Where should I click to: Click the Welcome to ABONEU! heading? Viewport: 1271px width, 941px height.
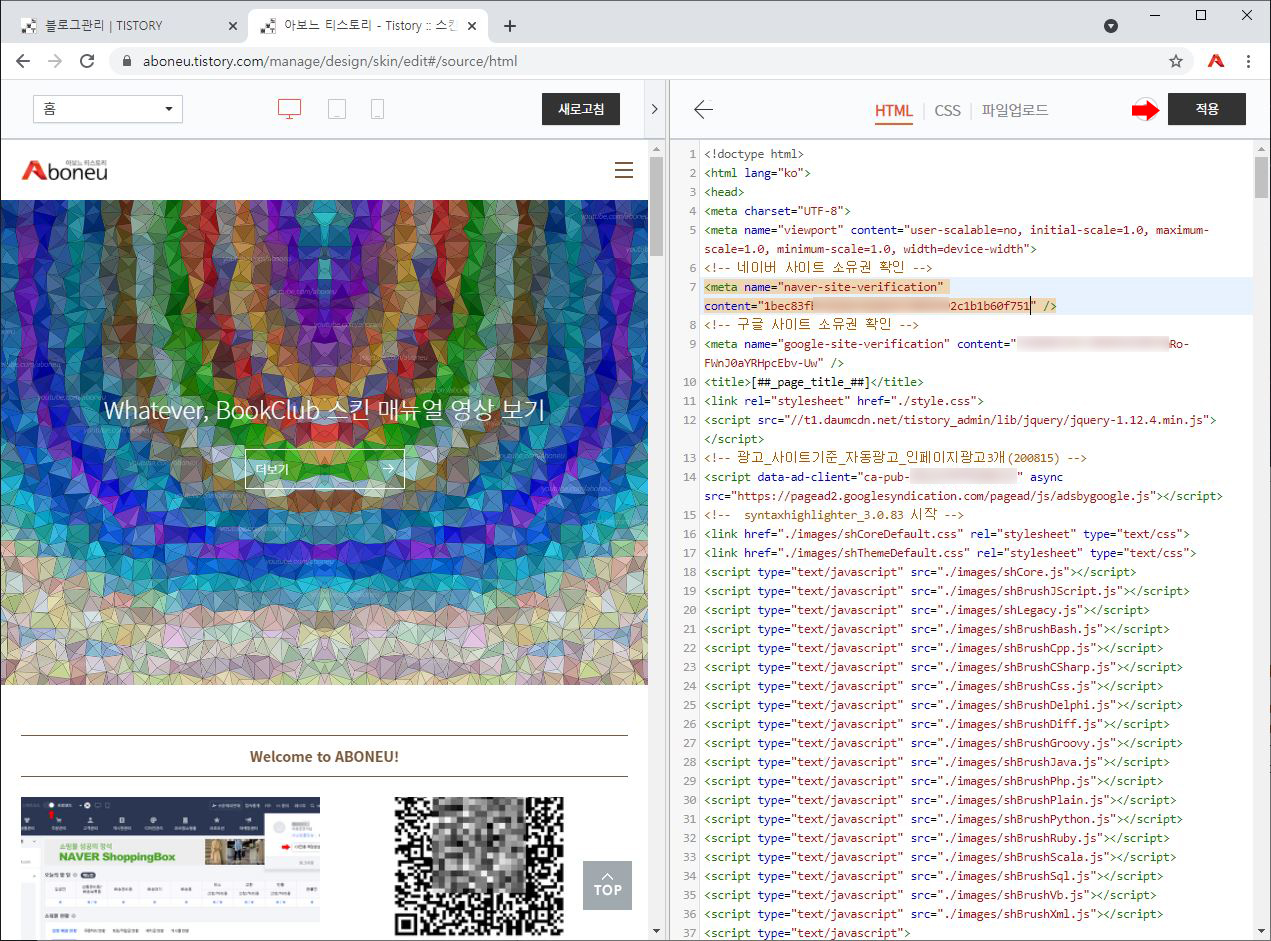tap(324, 756)
